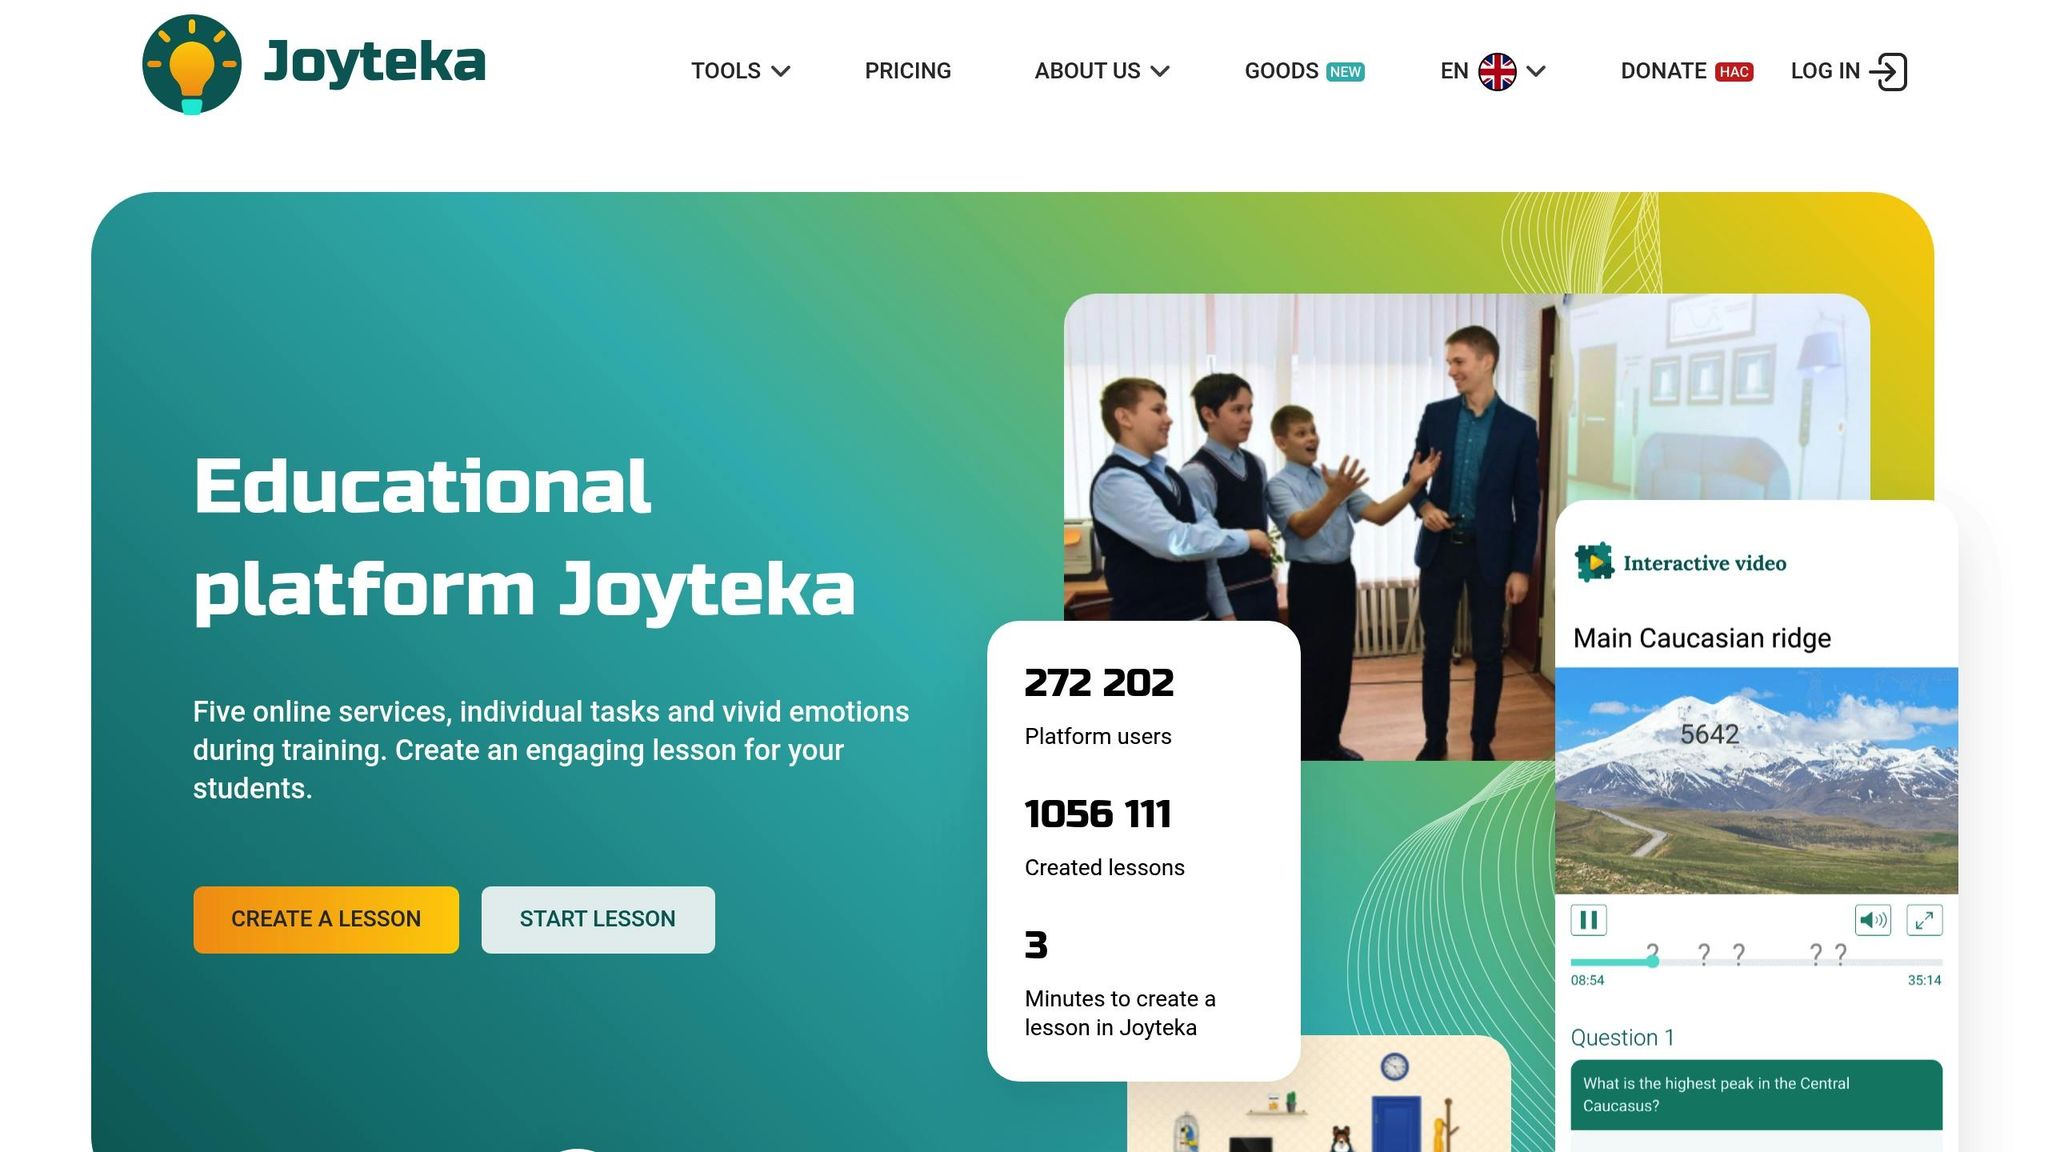Click the log in arrow icon

[1888, 71]
